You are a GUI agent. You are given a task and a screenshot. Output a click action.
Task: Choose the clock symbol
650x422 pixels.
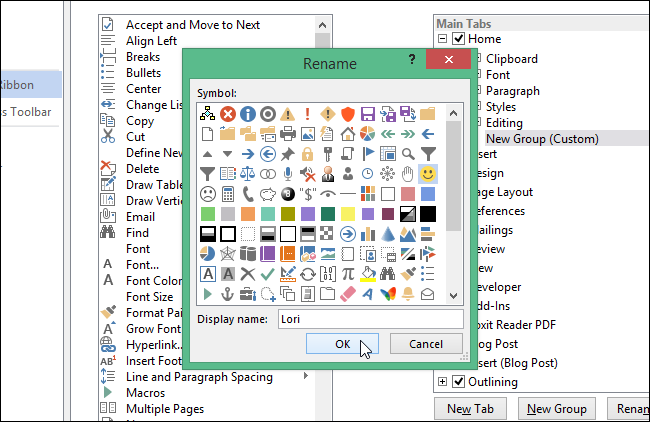367,174
